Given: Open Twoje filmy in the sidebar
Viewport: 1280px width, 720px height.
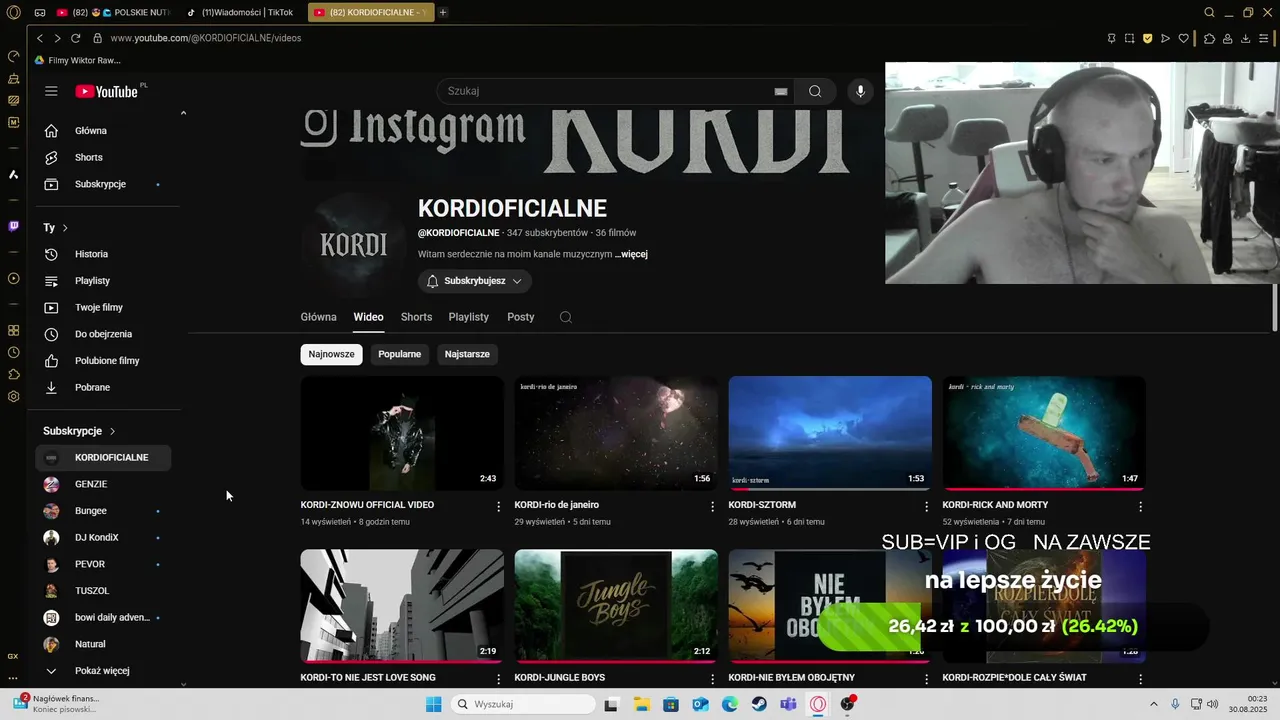Looking at the screenshot, I should [104, 307].
